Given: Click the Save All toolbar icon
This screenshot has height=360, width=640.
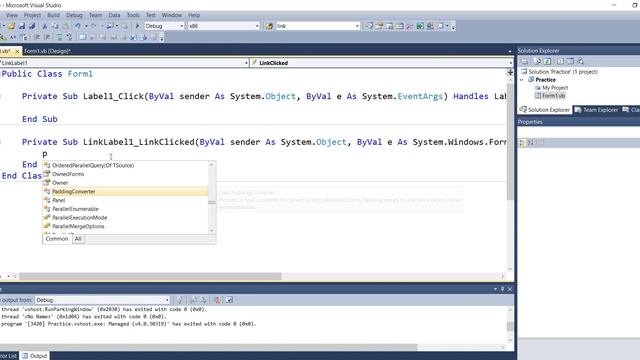Looking at the screenshot, I should [x=32, y=26].
